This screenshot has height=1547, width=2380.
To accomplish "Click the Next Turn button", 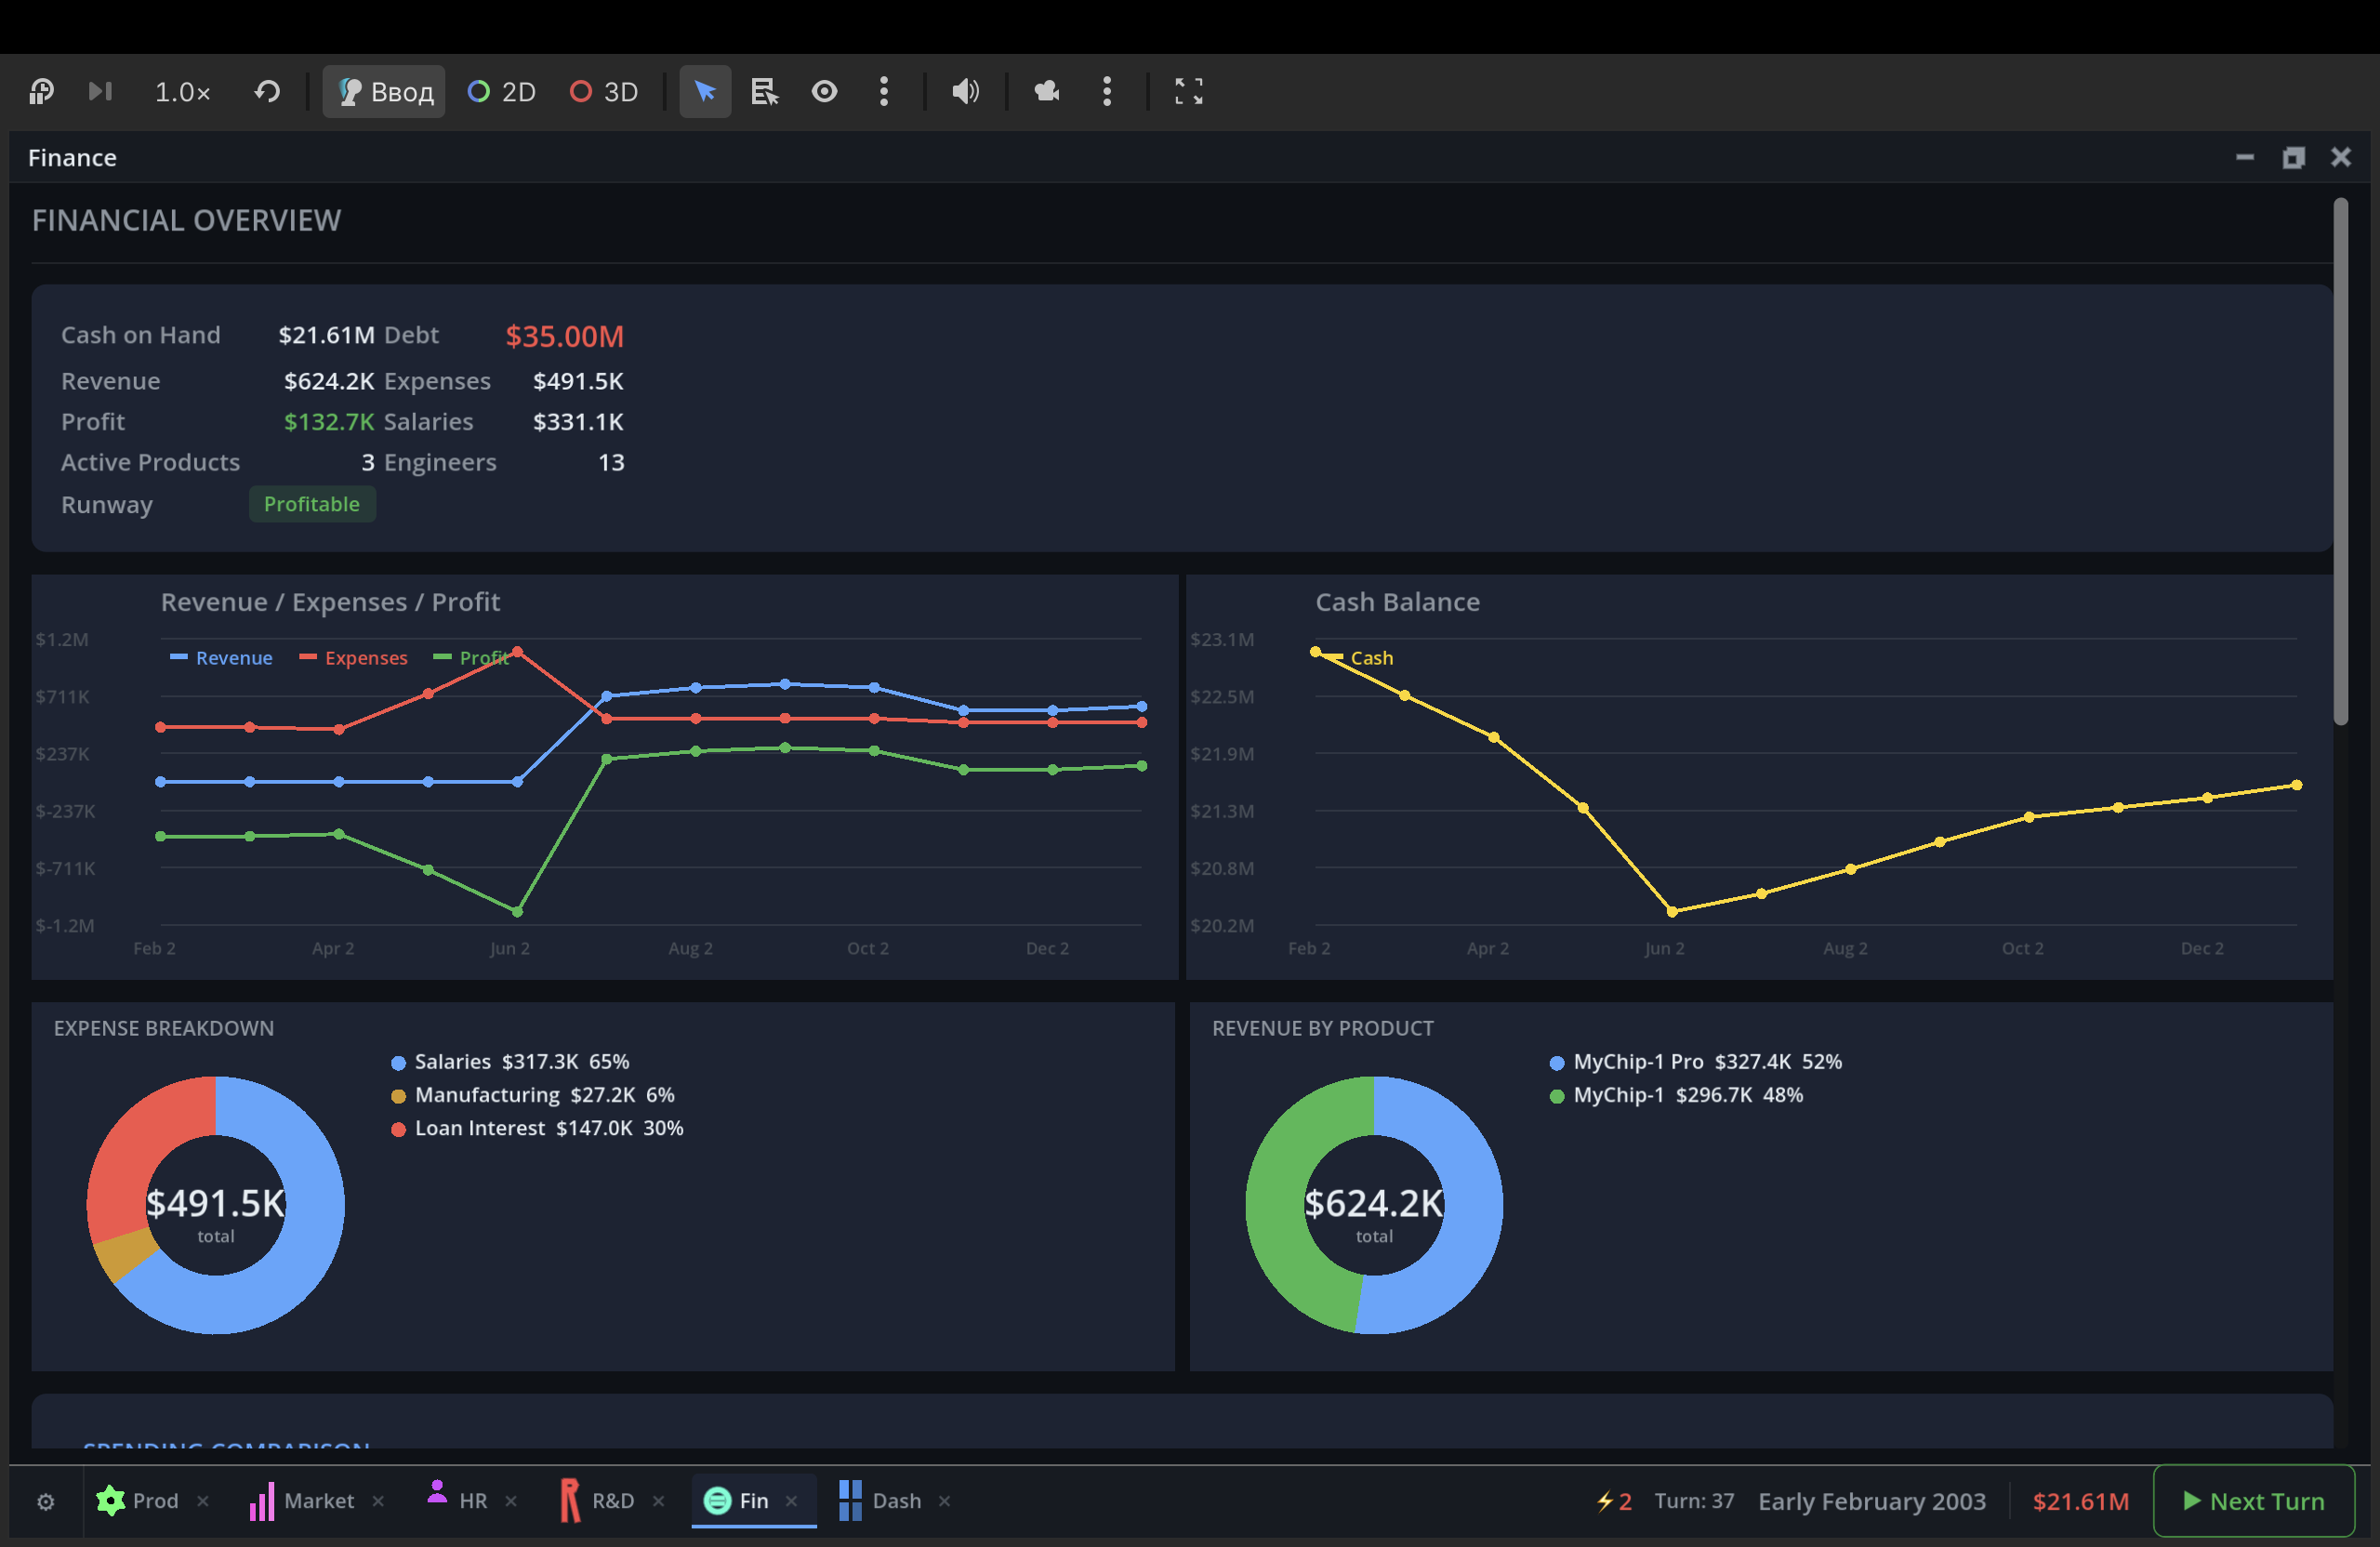I will [2253, 1500].
